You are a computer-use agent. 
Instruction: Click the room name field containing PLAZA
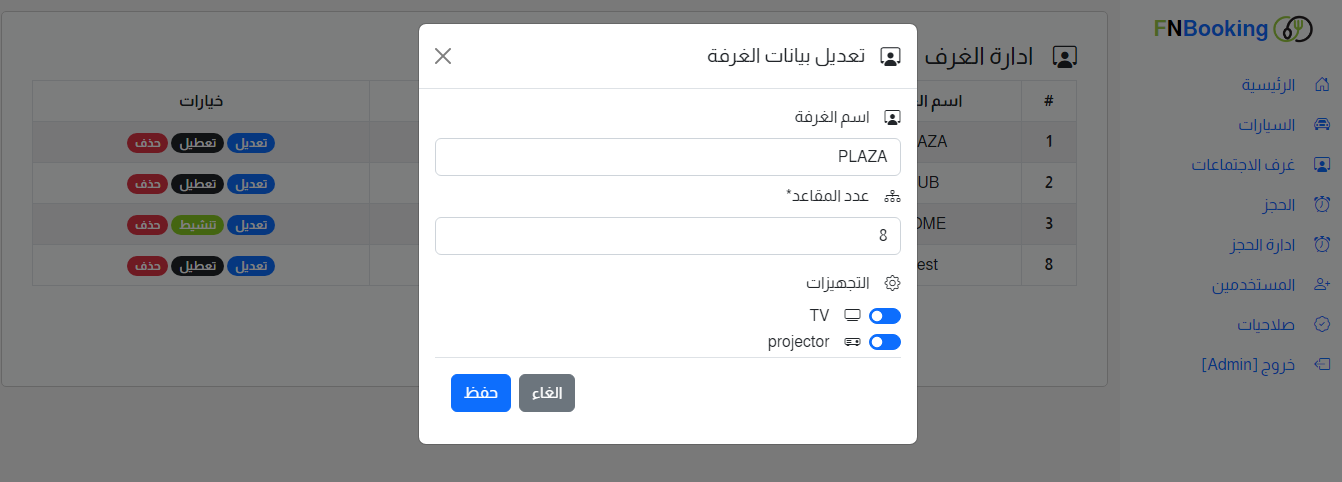pyautogui.click(x=668, y=157)
